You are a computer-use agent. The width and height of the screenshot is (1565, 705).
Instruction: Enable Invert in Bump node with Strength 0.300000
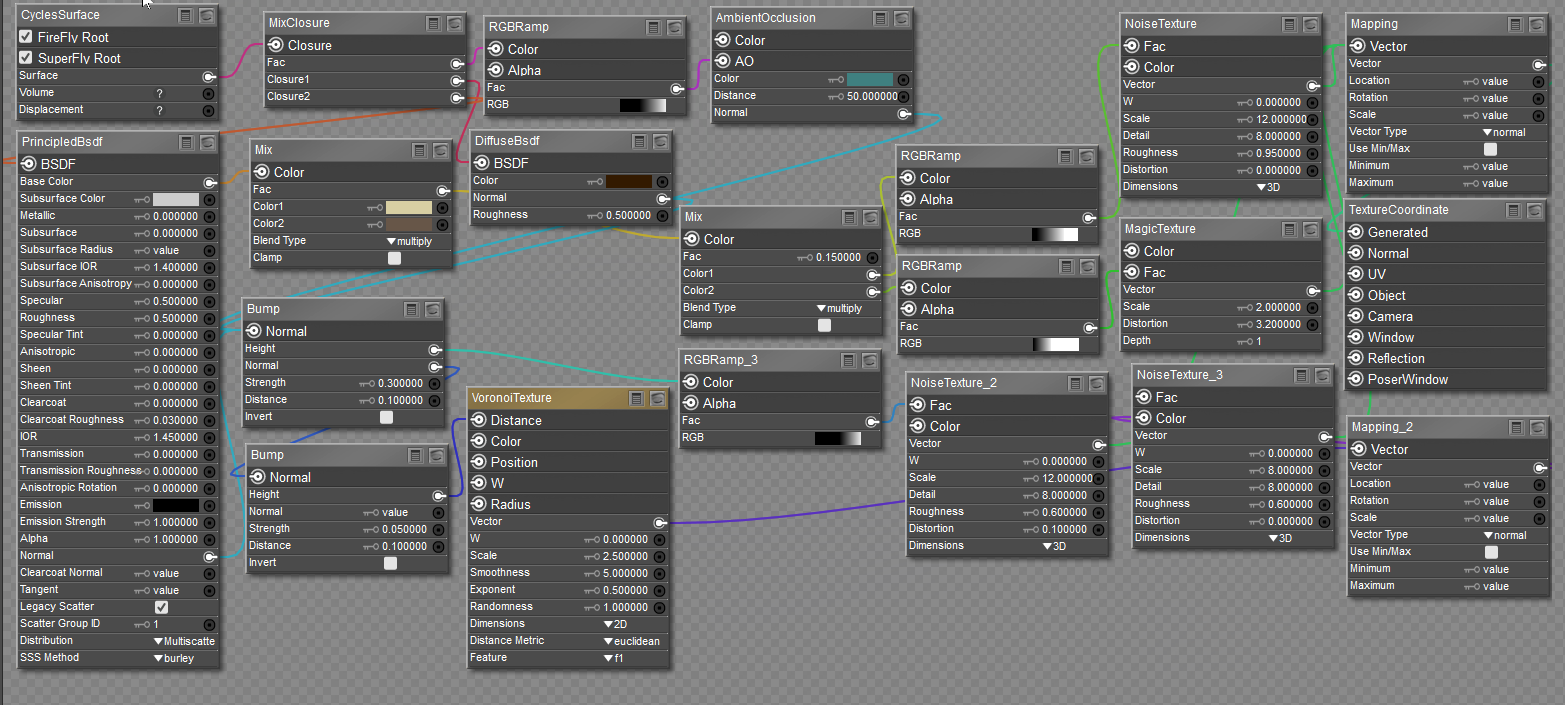point(386,417)
